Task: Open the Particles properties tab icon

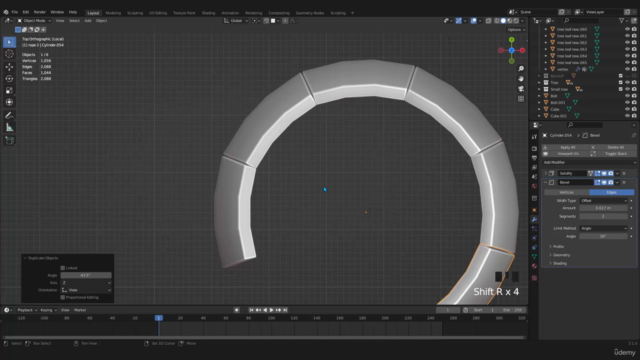Action: (534, 229)
